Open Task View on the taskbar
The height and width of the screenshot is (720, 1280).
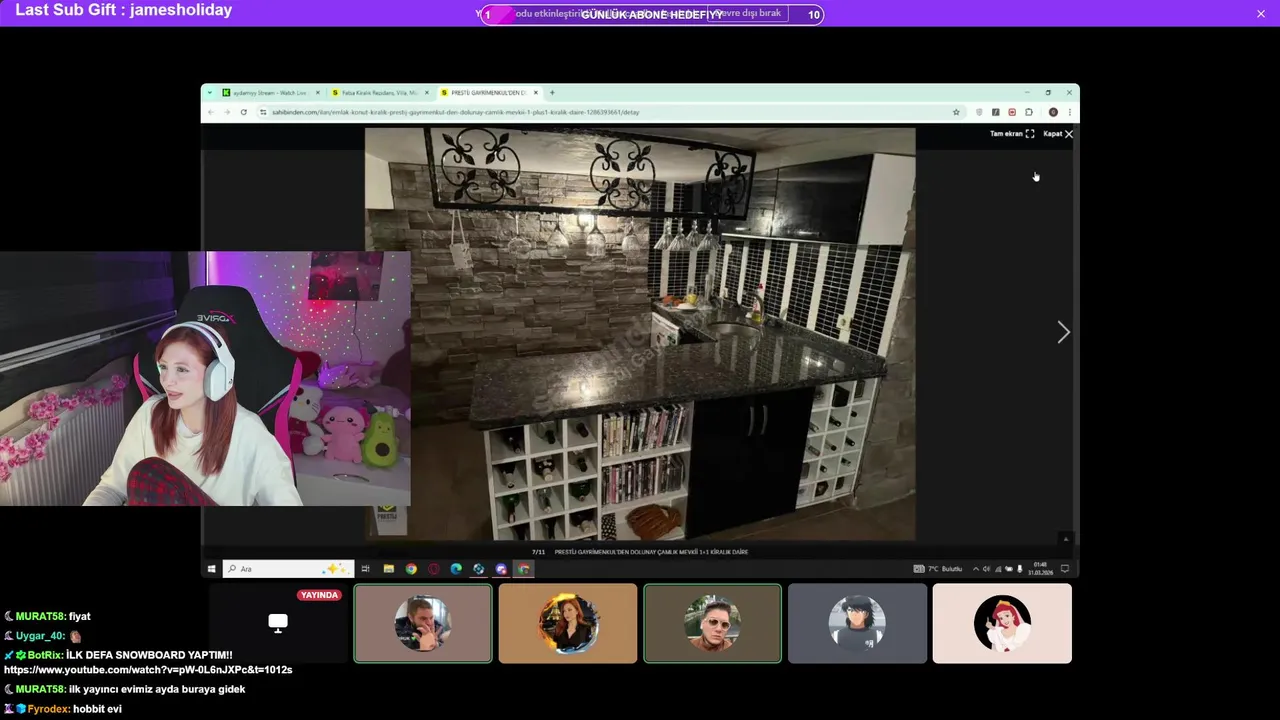365,569
